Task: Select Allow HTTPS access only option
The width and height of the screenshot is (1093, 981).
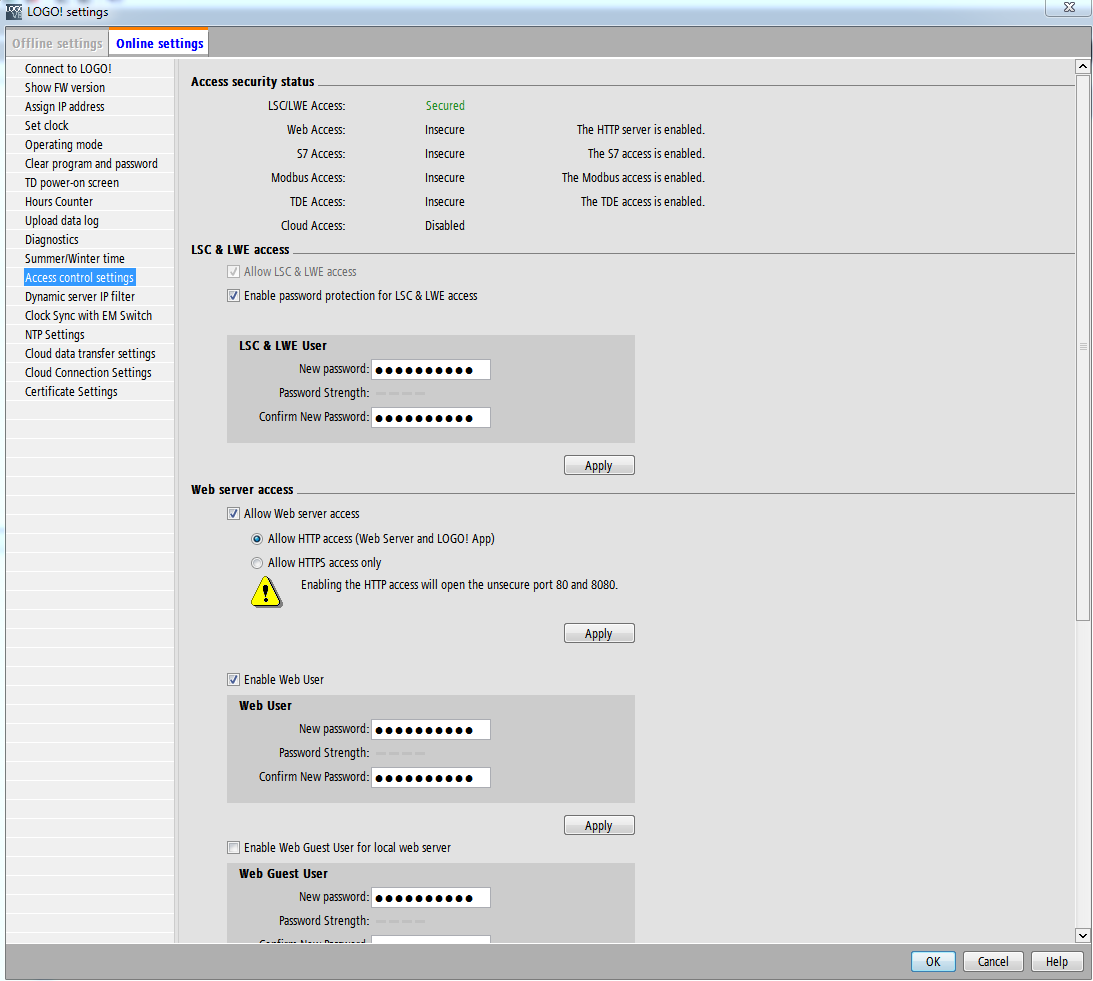Action: pos(257,563)
